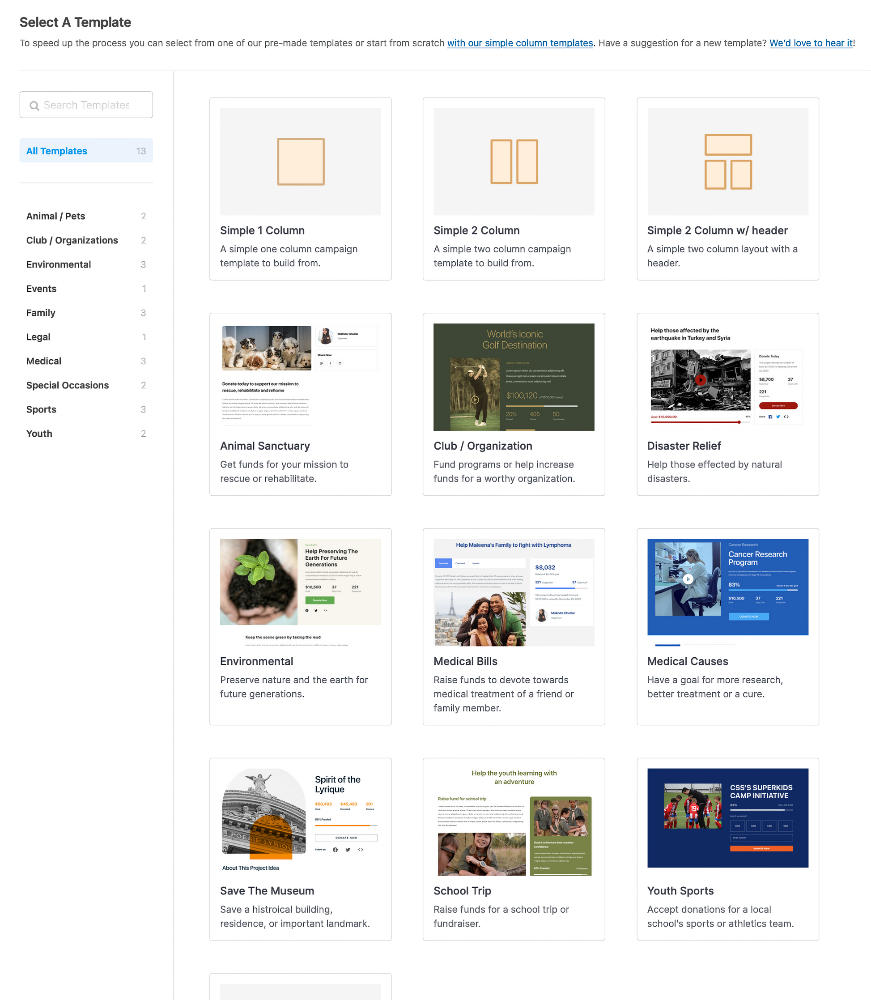Click the Medical Causes title
Image resolution: width=871 pixels, height=1000 pixels.
687,661
